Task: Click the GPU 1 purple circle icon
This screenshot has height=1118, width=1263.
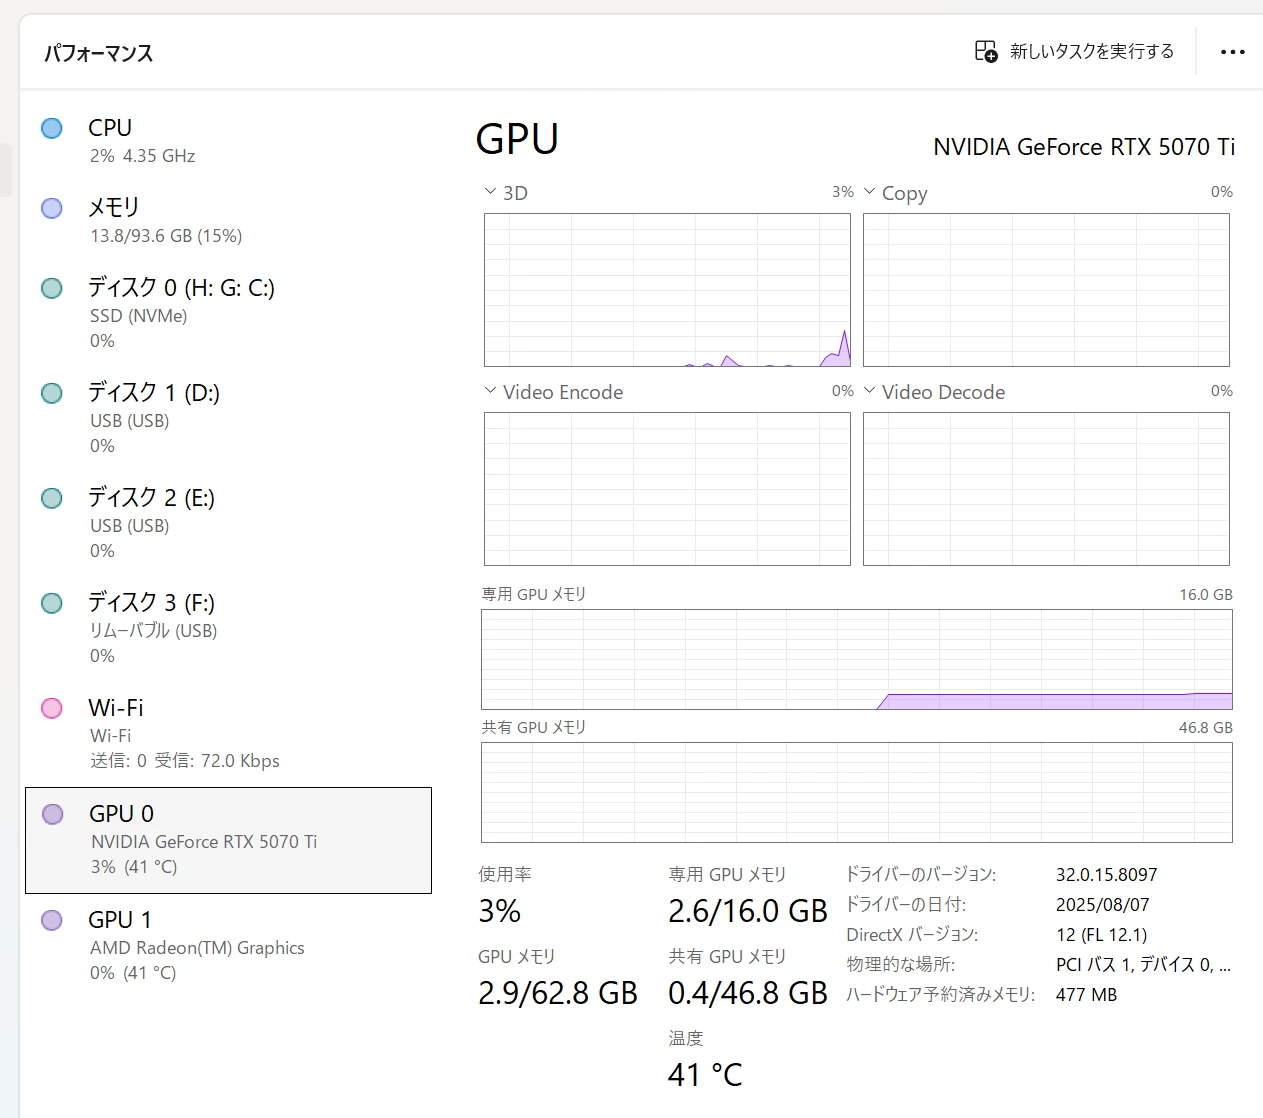Action: click(52, 920)
